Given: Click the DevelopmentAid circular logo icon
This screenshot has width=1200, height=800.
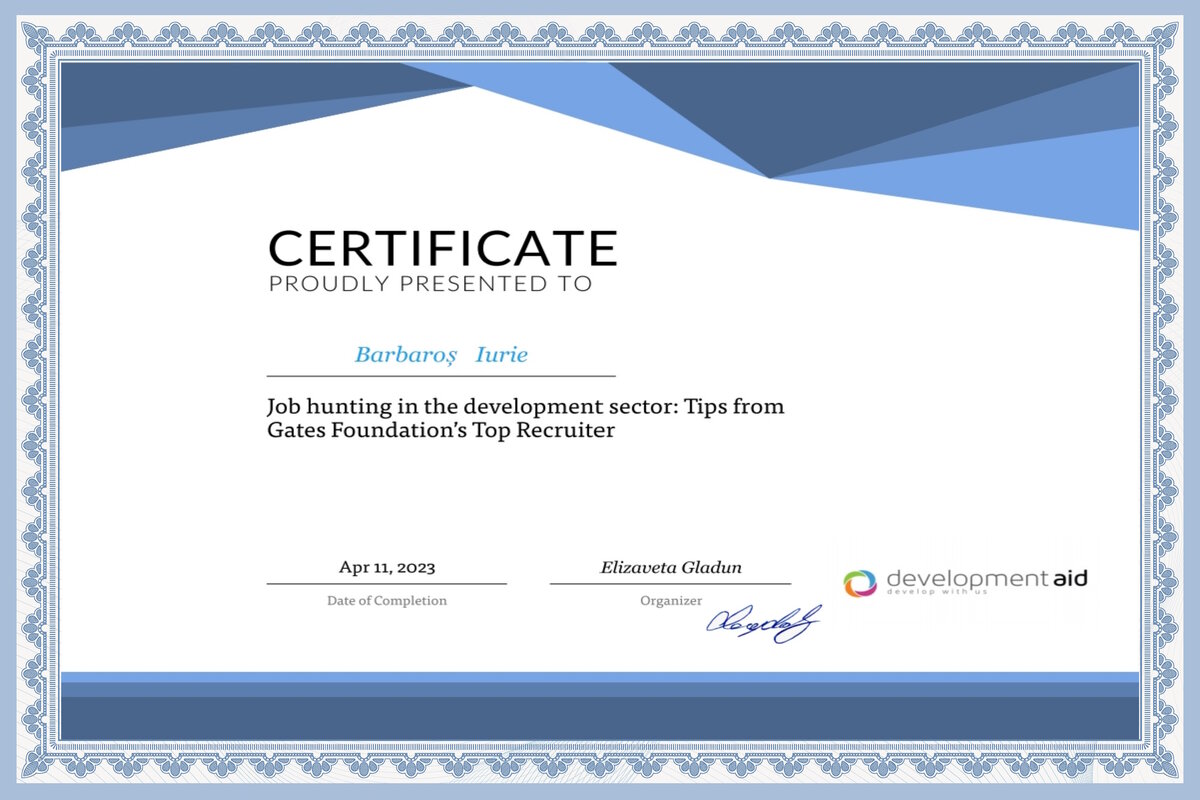Looking at the screenshot, I should pyautogui.click(x=859, y=582).
